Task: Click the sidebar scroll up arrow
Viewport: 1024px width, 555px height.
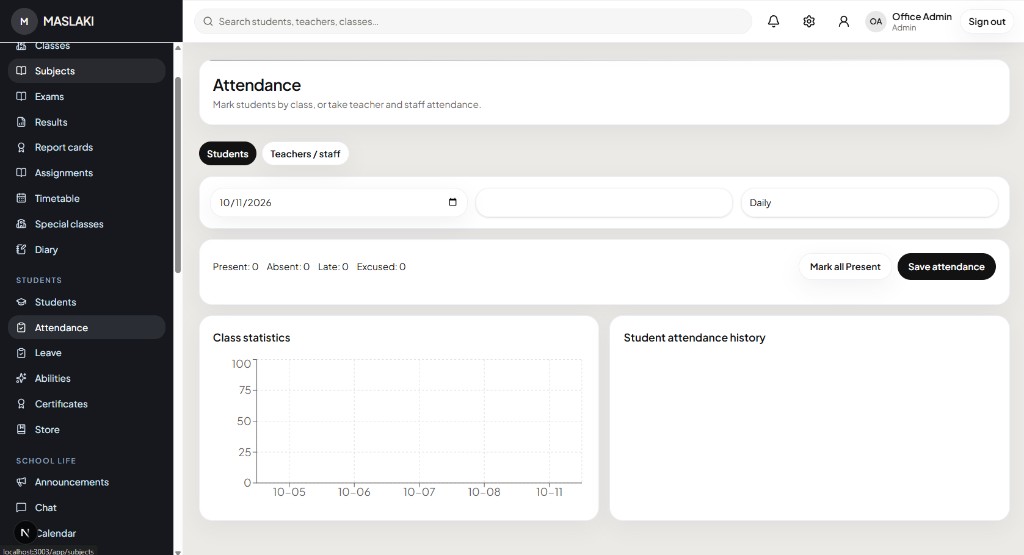Action: pos(178,48)
